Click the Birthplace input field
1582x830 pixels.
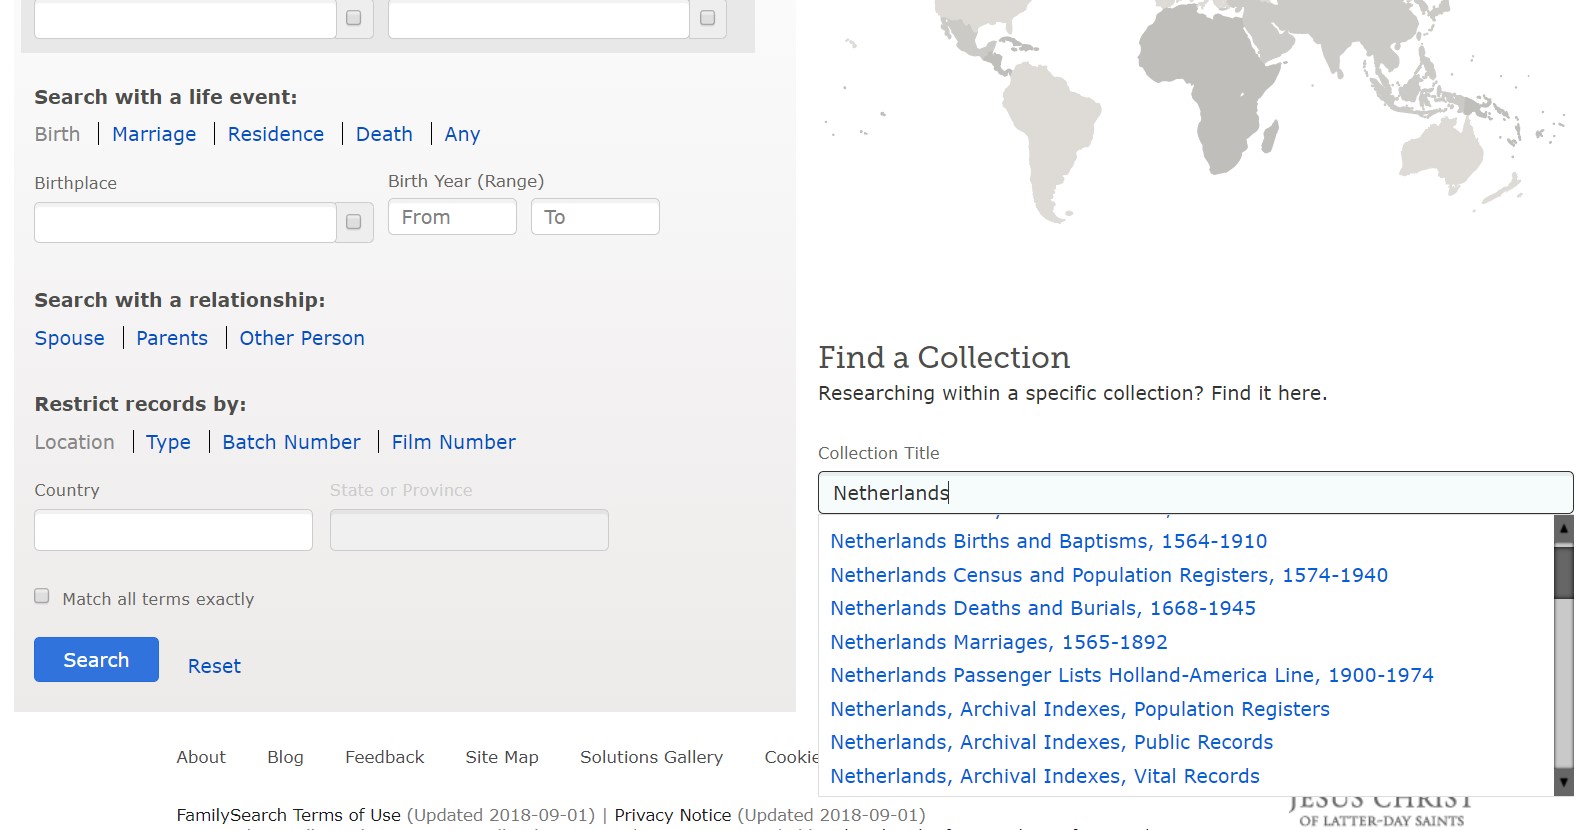tap(185, 222)
